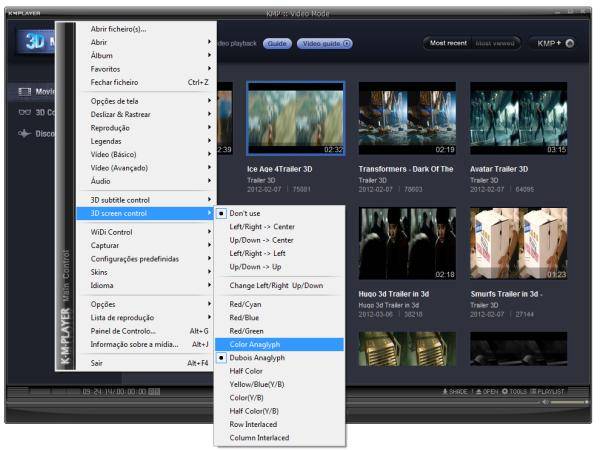The width and height of the screenshot is (600, 450).
Task: Choose Fechar ficheiro menu entry
Action: click(x=147, y=82)
